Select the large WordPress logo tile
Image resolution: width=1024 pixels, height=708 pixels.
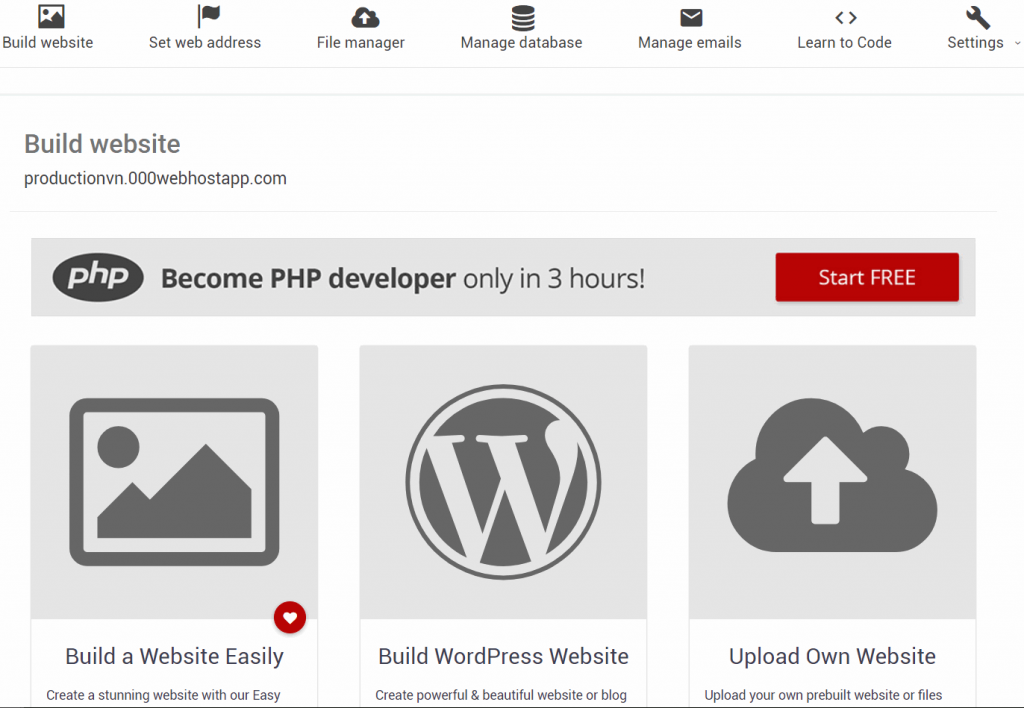click(x=503, y=482)
